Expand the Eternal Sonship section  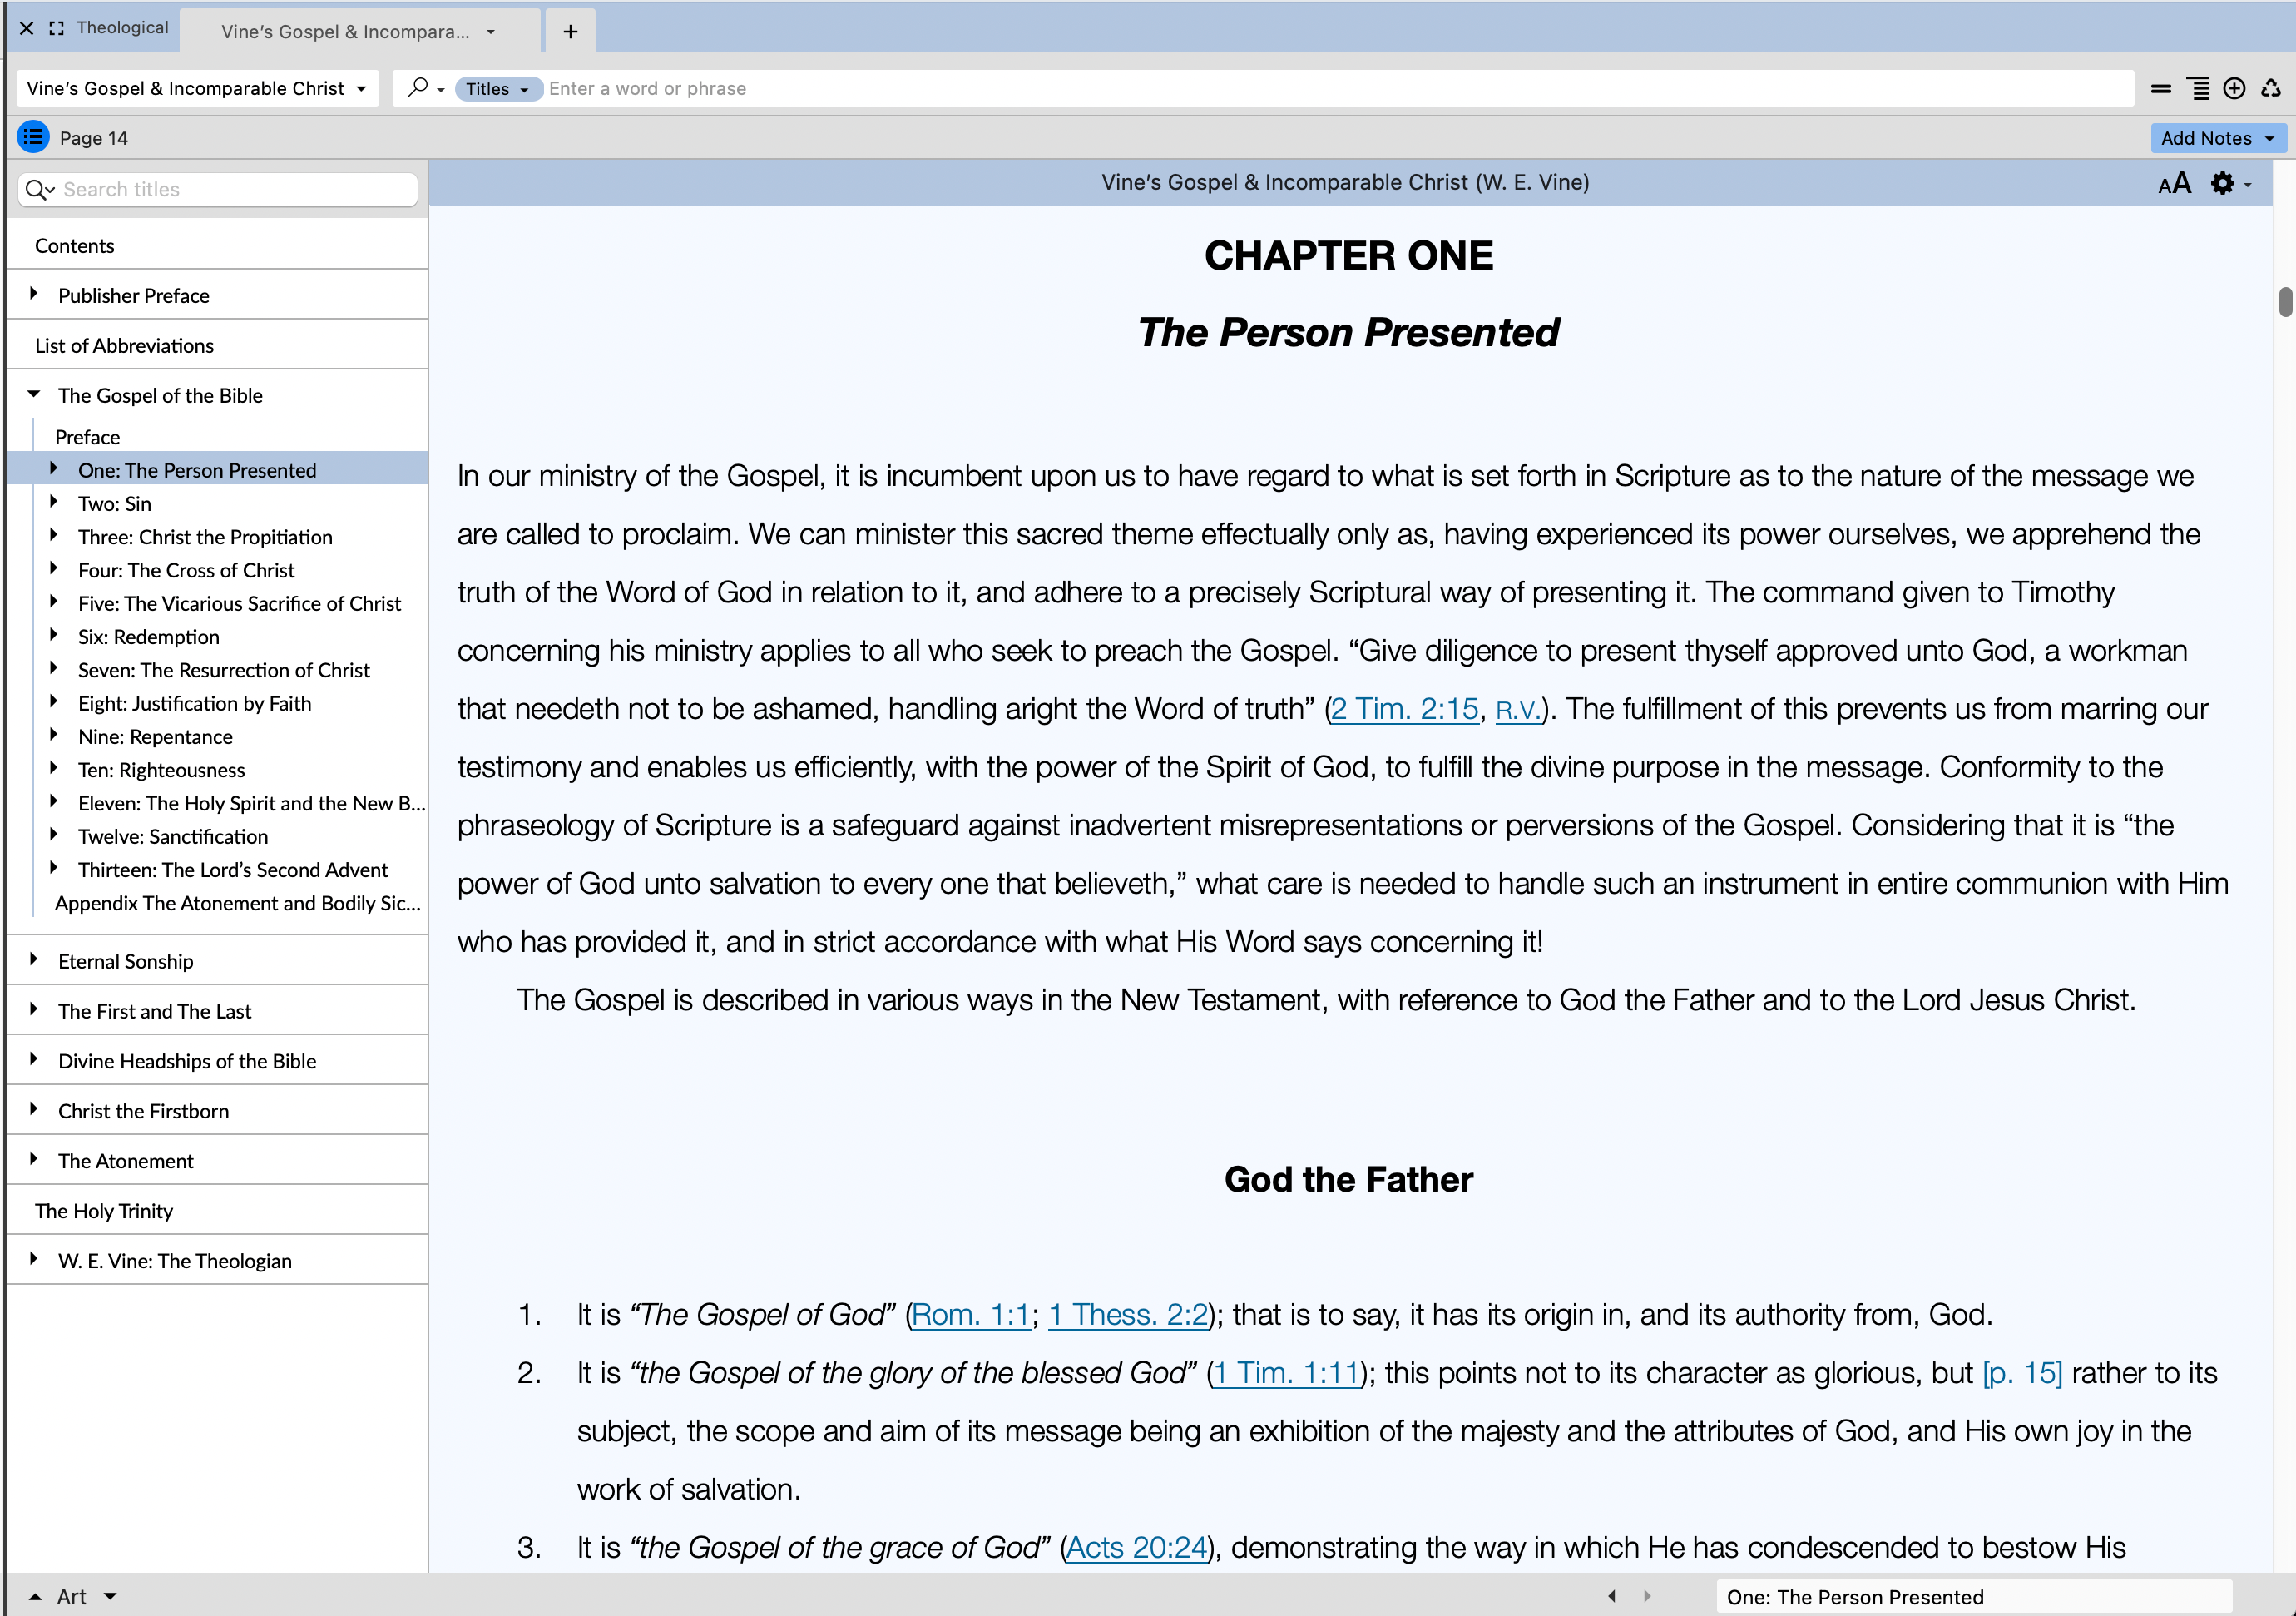tap(34, 959)
